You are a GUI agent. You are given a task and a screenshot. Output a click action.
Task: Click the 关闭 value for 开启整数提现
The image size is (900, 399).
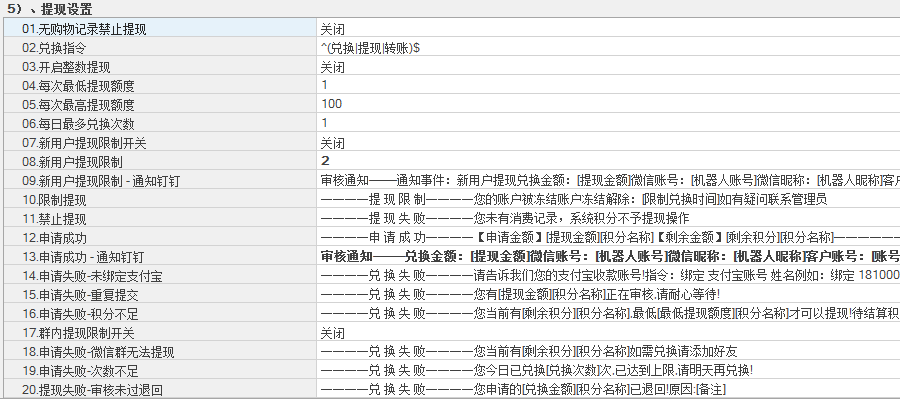[333, 67]
